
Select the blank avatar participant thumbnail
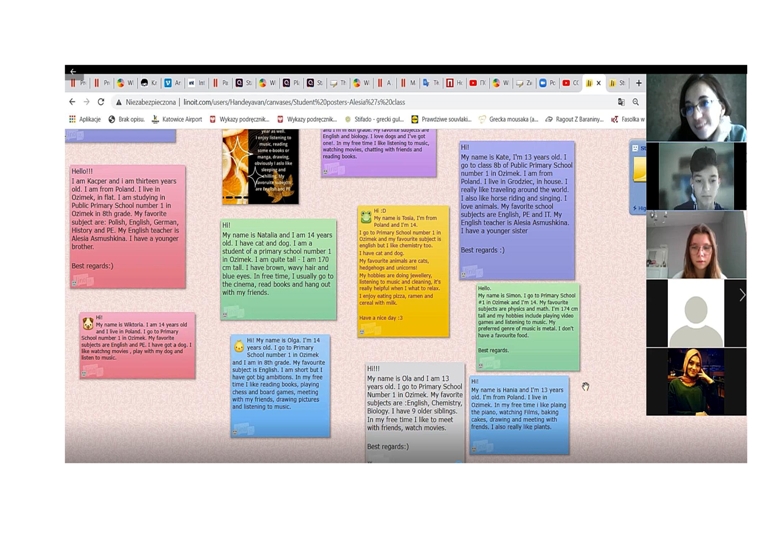696,313
